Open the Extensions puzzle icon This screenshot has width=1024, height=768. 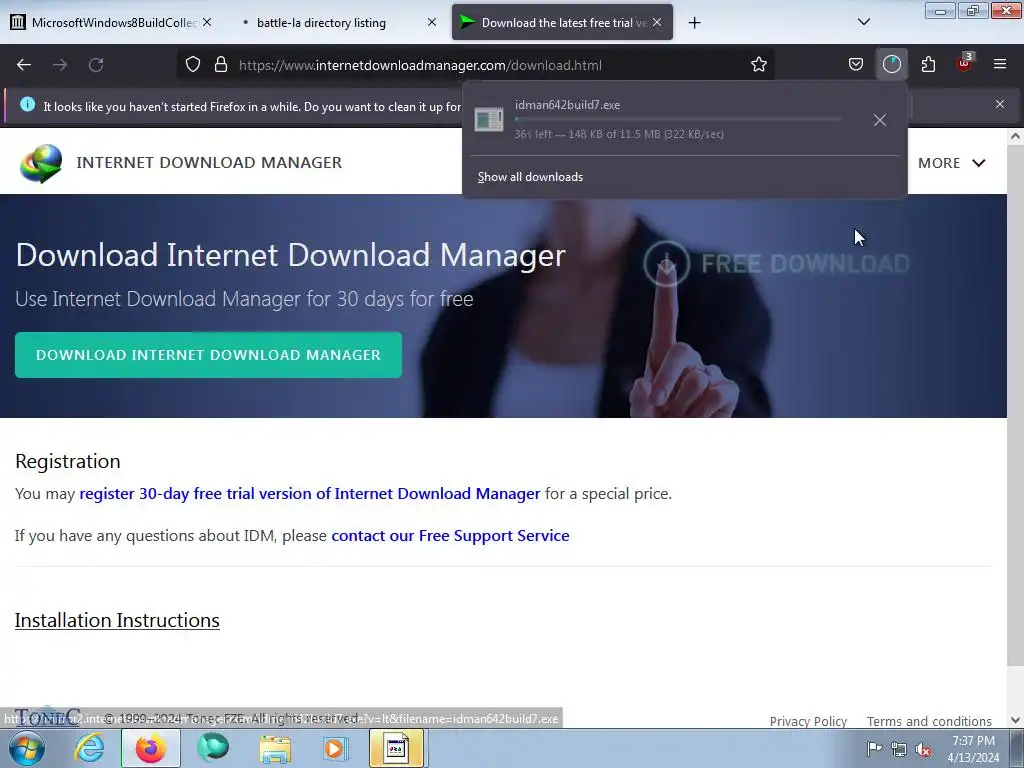coord(928,65)
